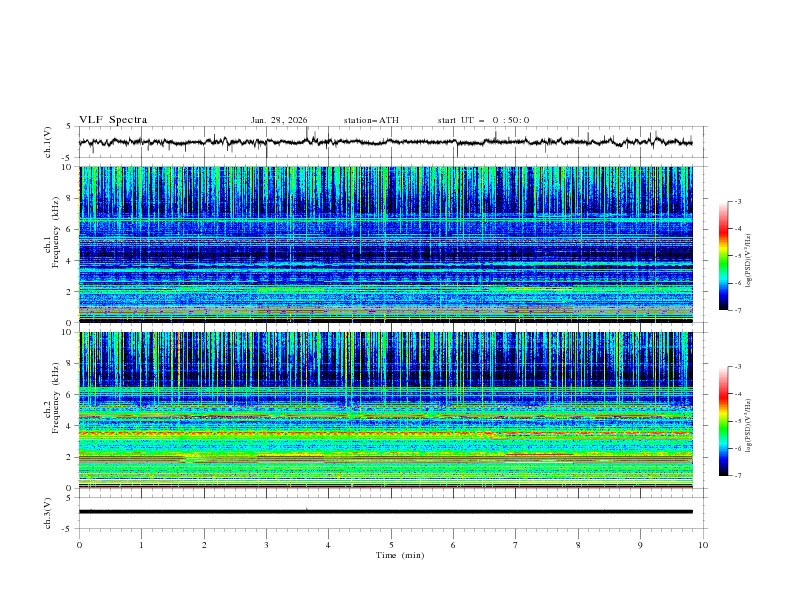
Task: Click the log(PSD) label beside ch.2 colorbar
Action: (748, 426)
